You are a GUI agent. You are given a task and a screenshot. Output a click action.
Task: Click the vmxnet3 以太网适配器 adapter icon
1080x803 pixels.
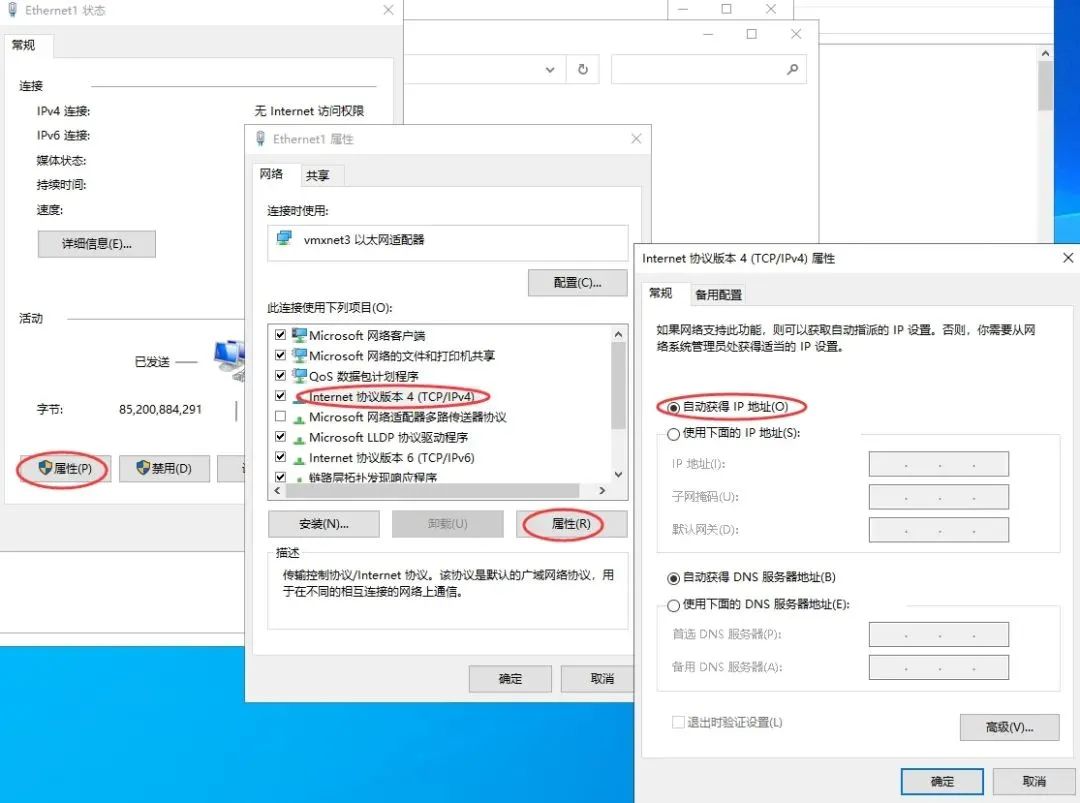coord(283,238)
